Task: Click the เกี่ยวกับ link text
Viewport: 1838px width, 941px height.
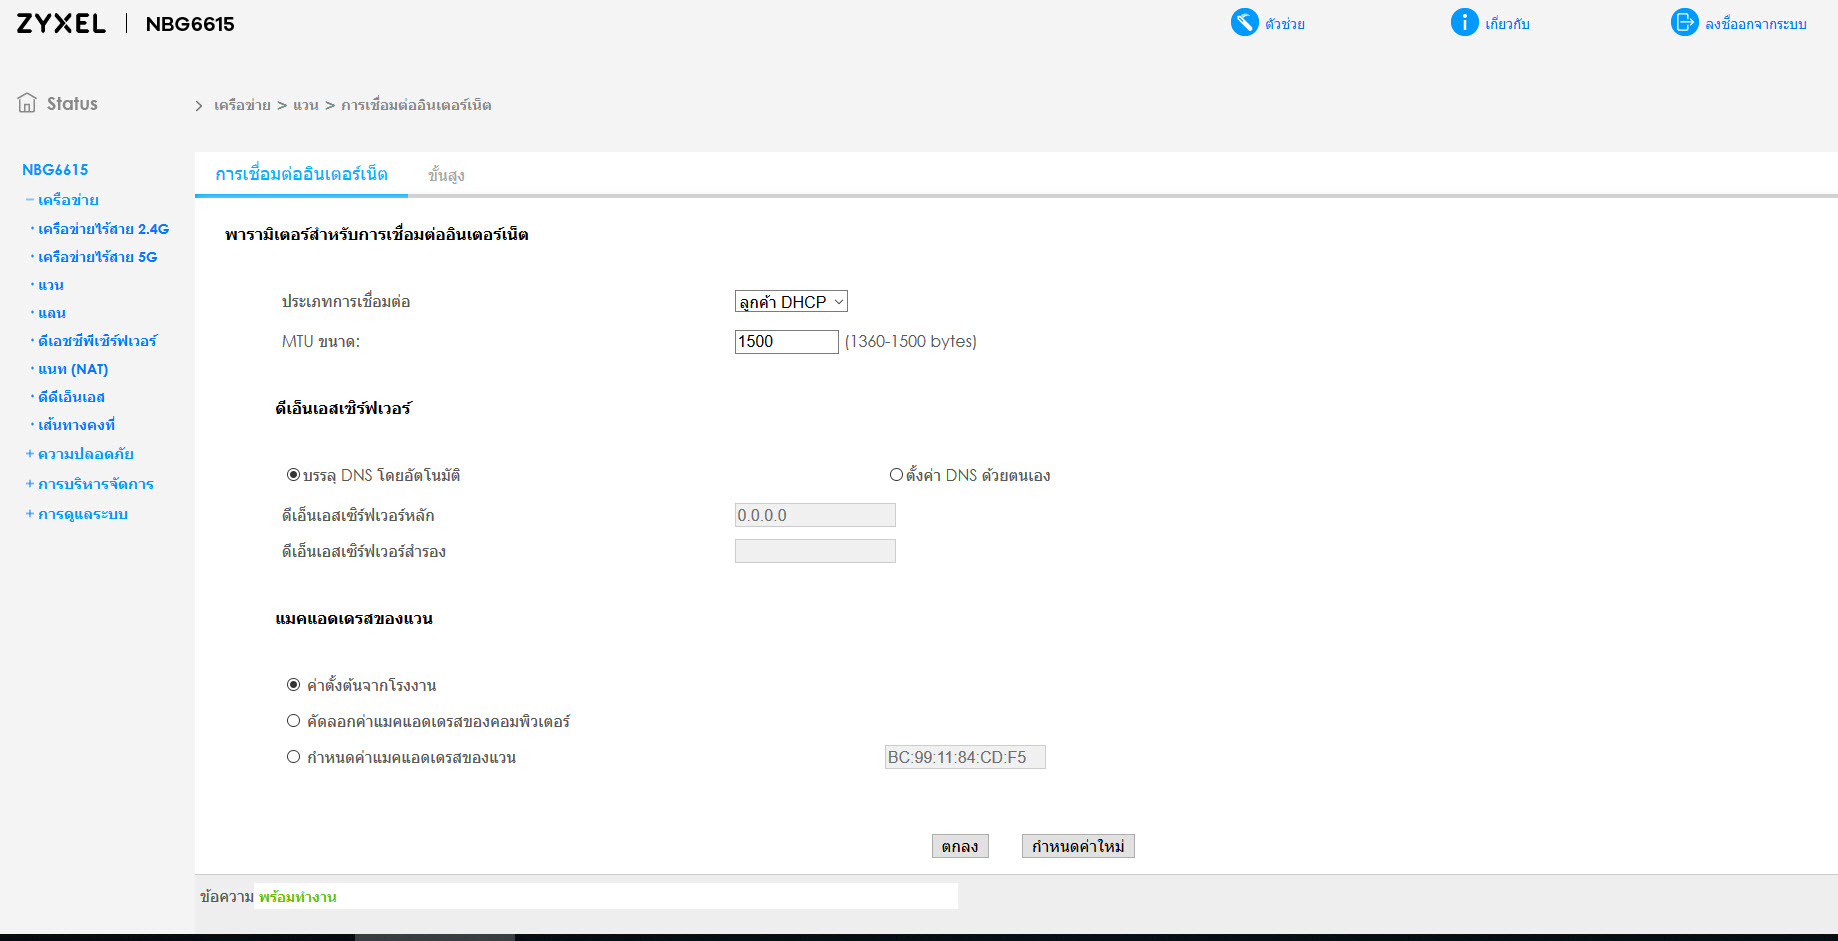Action: click(1507, 24)
